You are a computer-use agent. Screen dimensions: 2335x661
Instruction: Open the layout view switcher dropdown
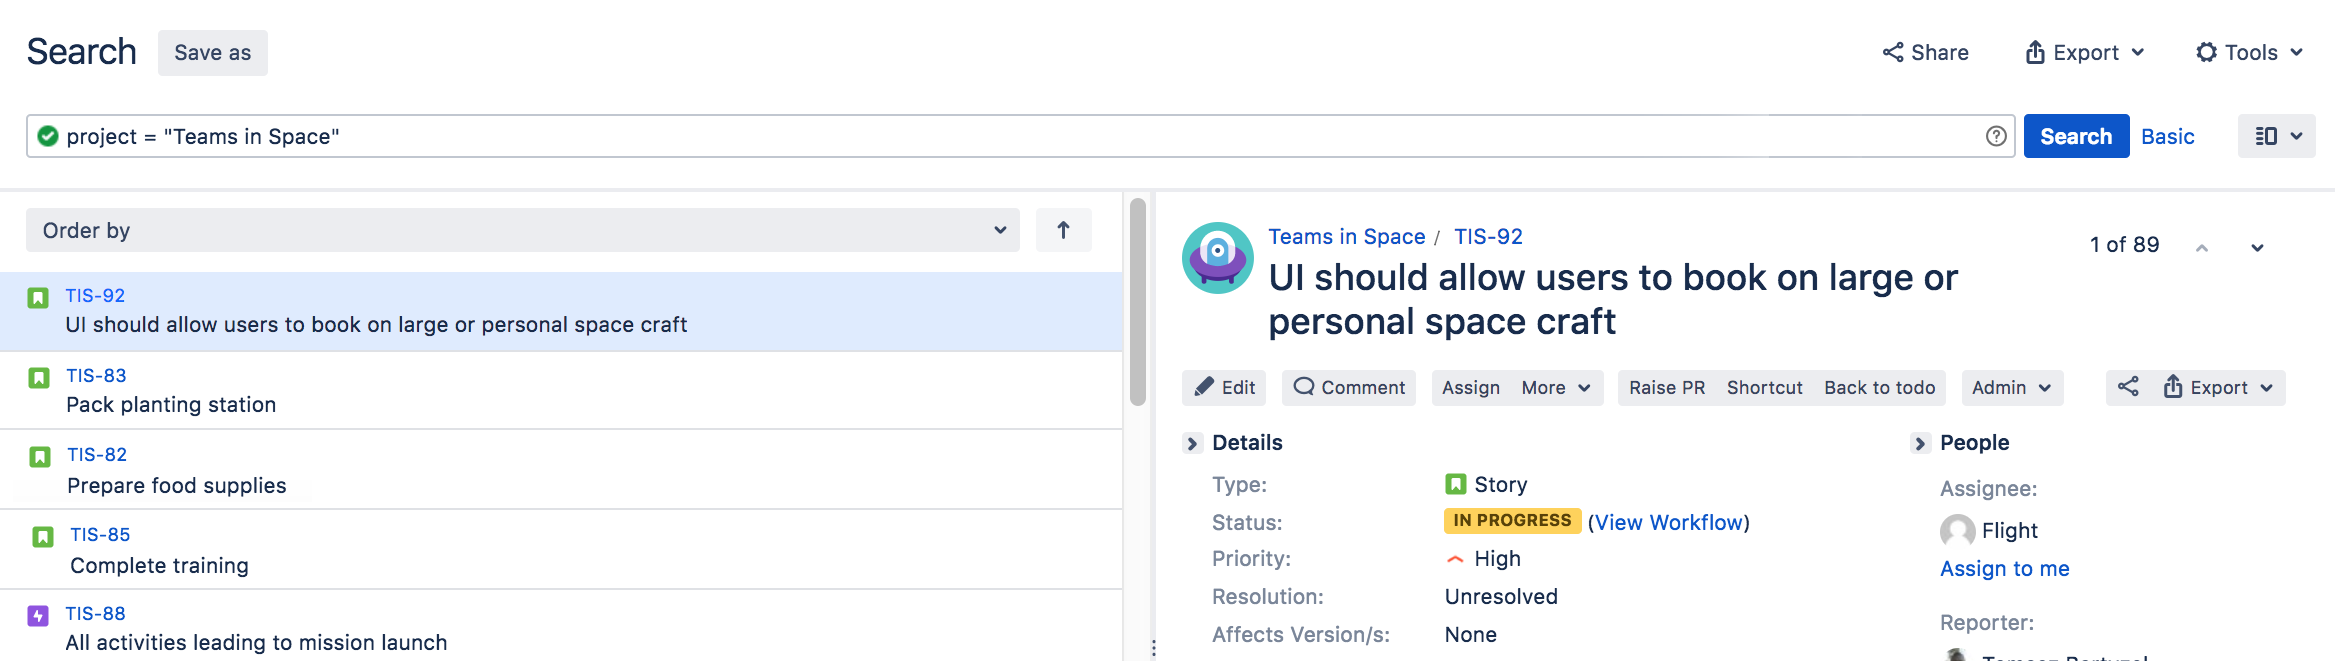(2276, 136)
